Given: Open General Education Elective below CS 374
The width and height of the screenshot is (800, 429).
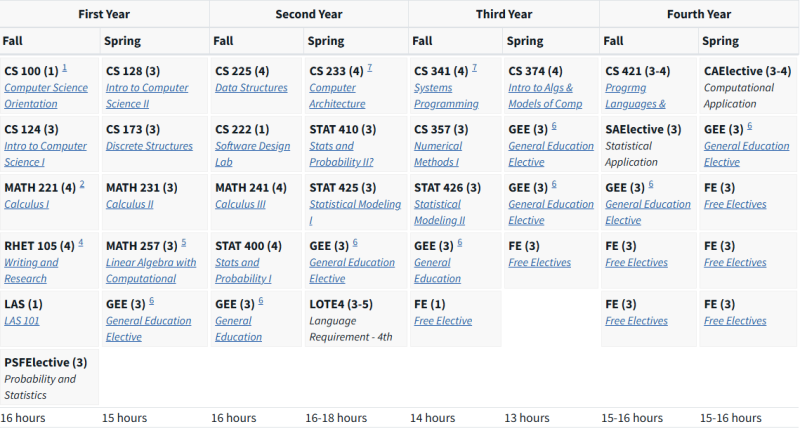Looking at the screenshot, I should [x=551, y=154].
